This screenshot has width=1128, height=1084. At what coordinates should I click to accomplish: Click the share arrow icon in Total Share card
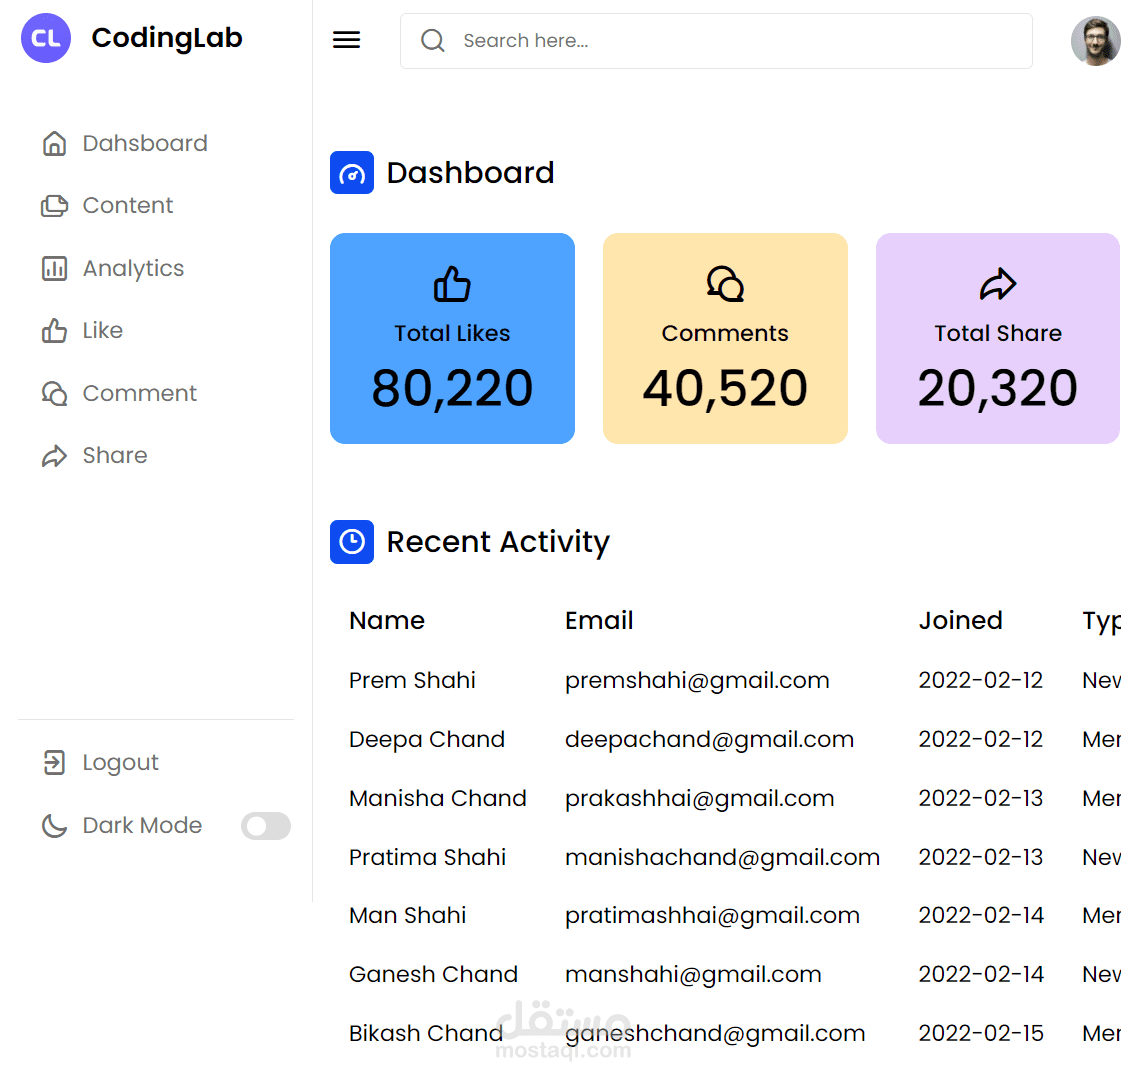pos(998,284)
